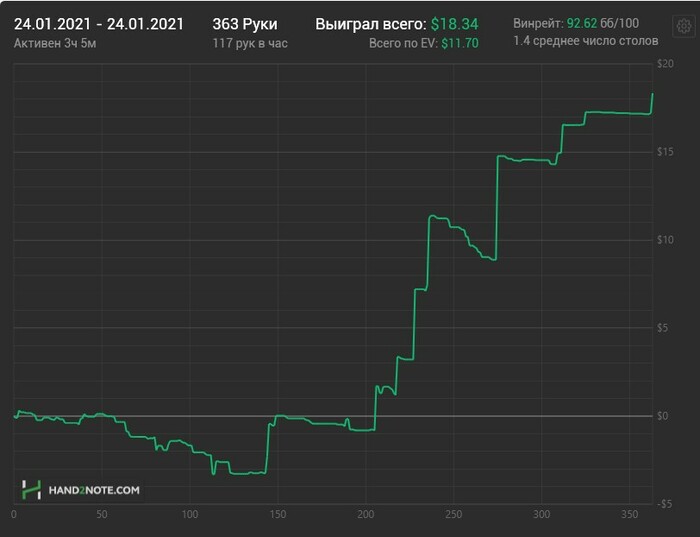Click the 350 hands x-axis tick
700x537 pixels.
point(629,514)
